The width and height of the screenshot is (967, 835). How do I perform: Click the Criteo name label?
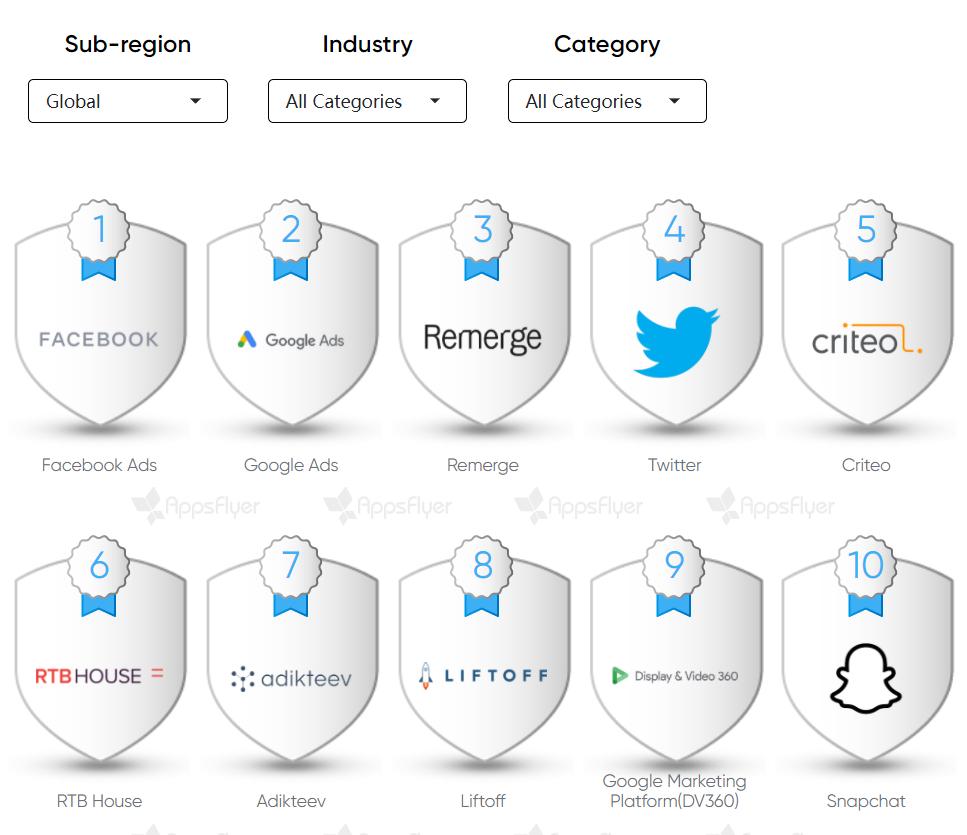pos(866,465)
